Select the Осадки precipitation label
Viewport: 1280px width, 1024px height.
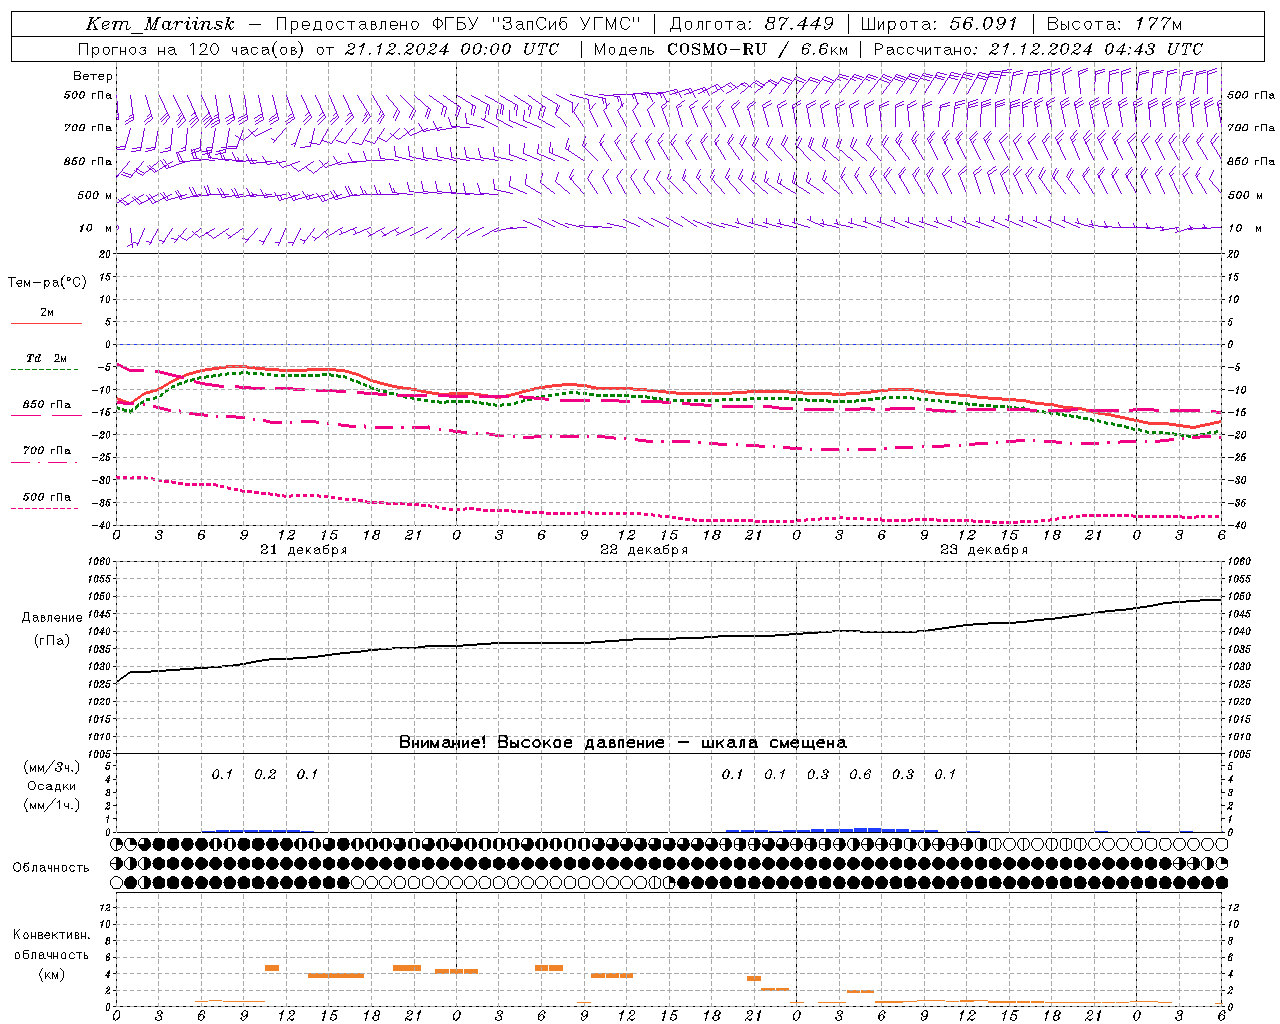pos(52,786)
